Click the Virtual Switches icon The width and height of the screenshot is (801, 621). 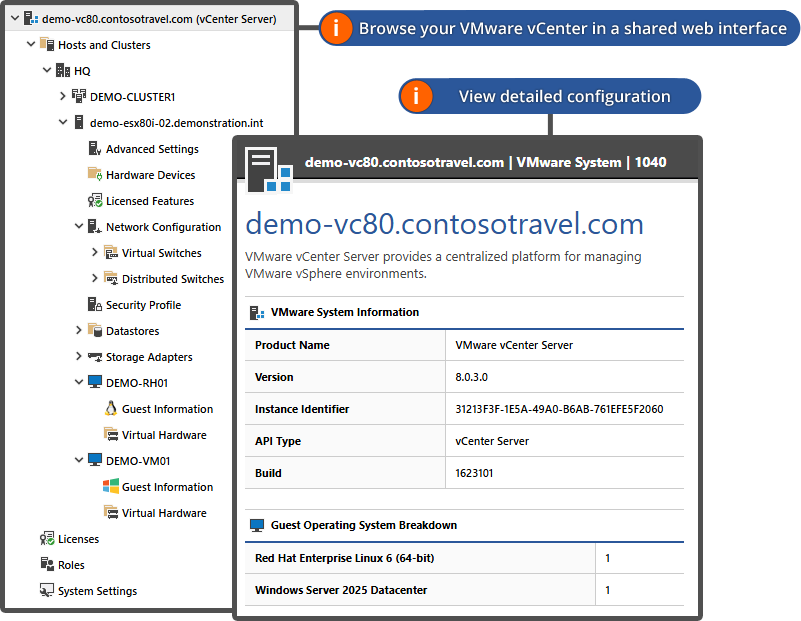click(111, 252)
